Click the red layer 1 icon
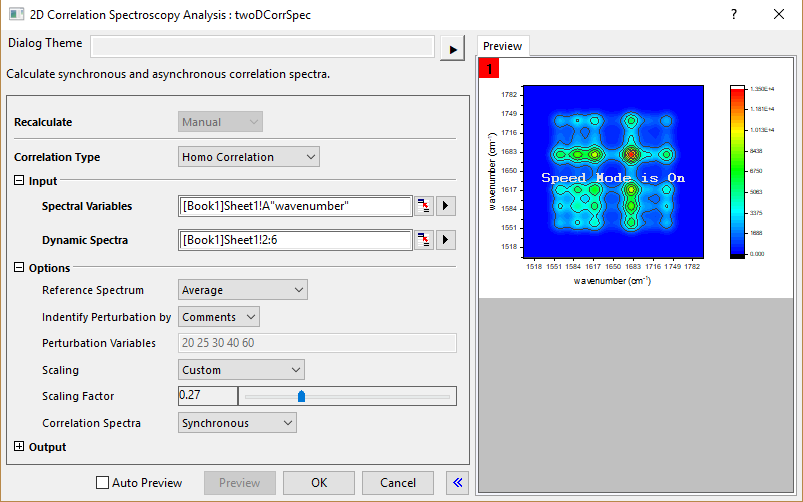 (x=489, y=68)
